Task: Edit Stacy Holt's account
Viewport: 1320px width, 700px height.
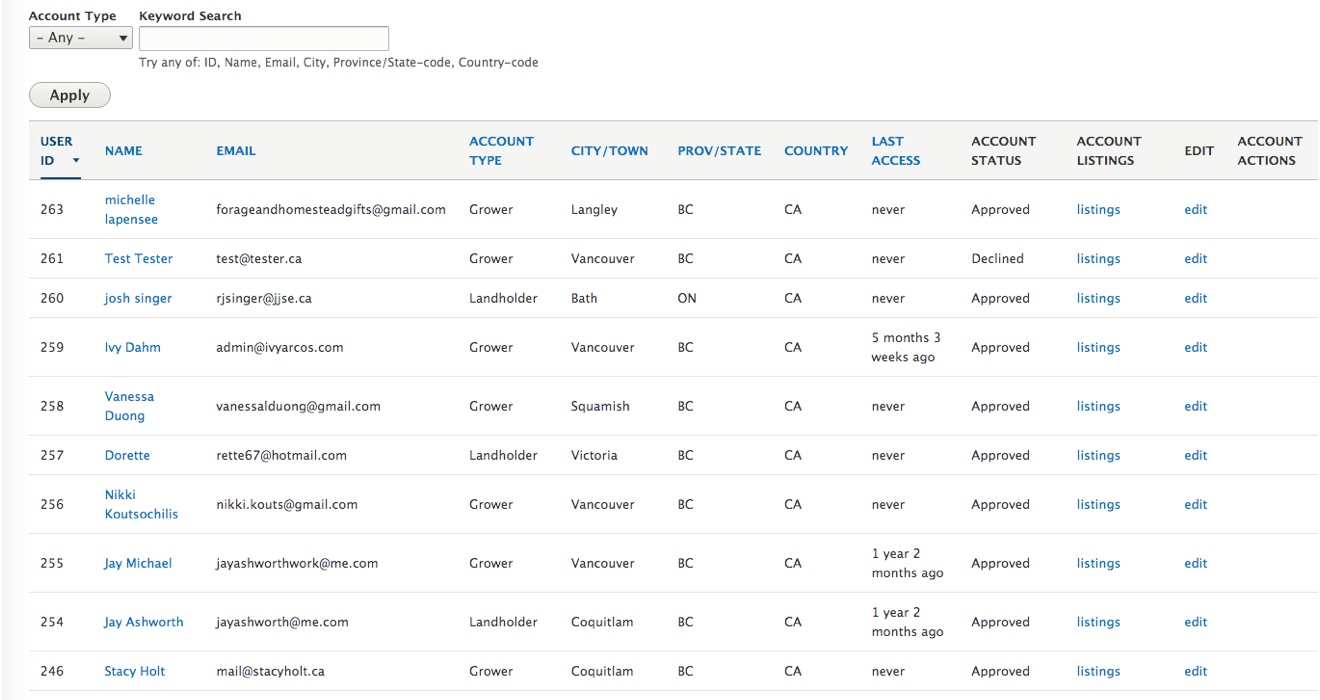Action: click(1195, 671)
